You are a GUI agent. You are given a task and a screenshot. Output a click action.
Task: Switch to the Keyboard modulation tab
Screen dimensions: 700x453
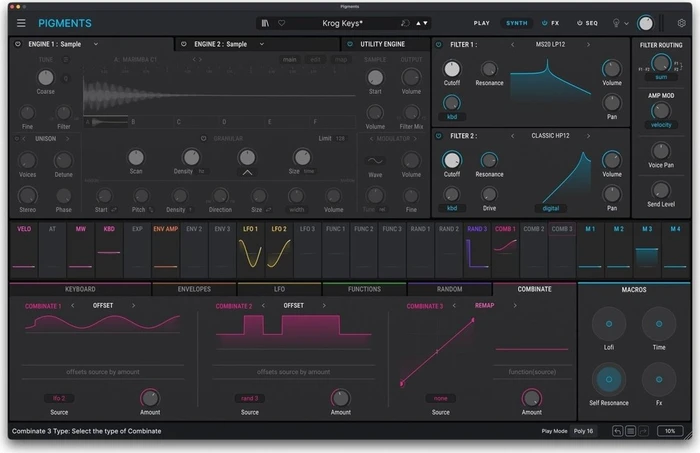80,289
